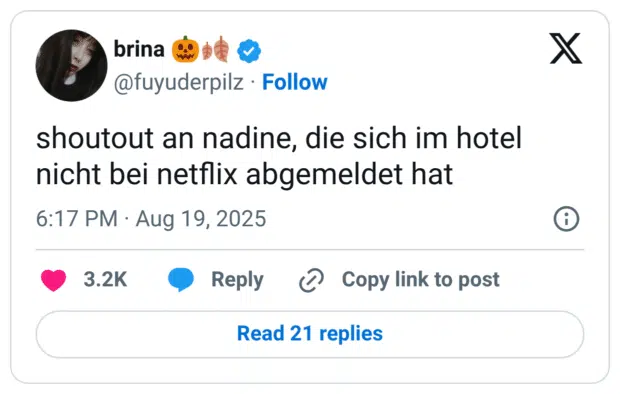This screenshot has height=394, width=620.
Task: Click the blue reply bubble icon
Action: [x=181, y=279]
